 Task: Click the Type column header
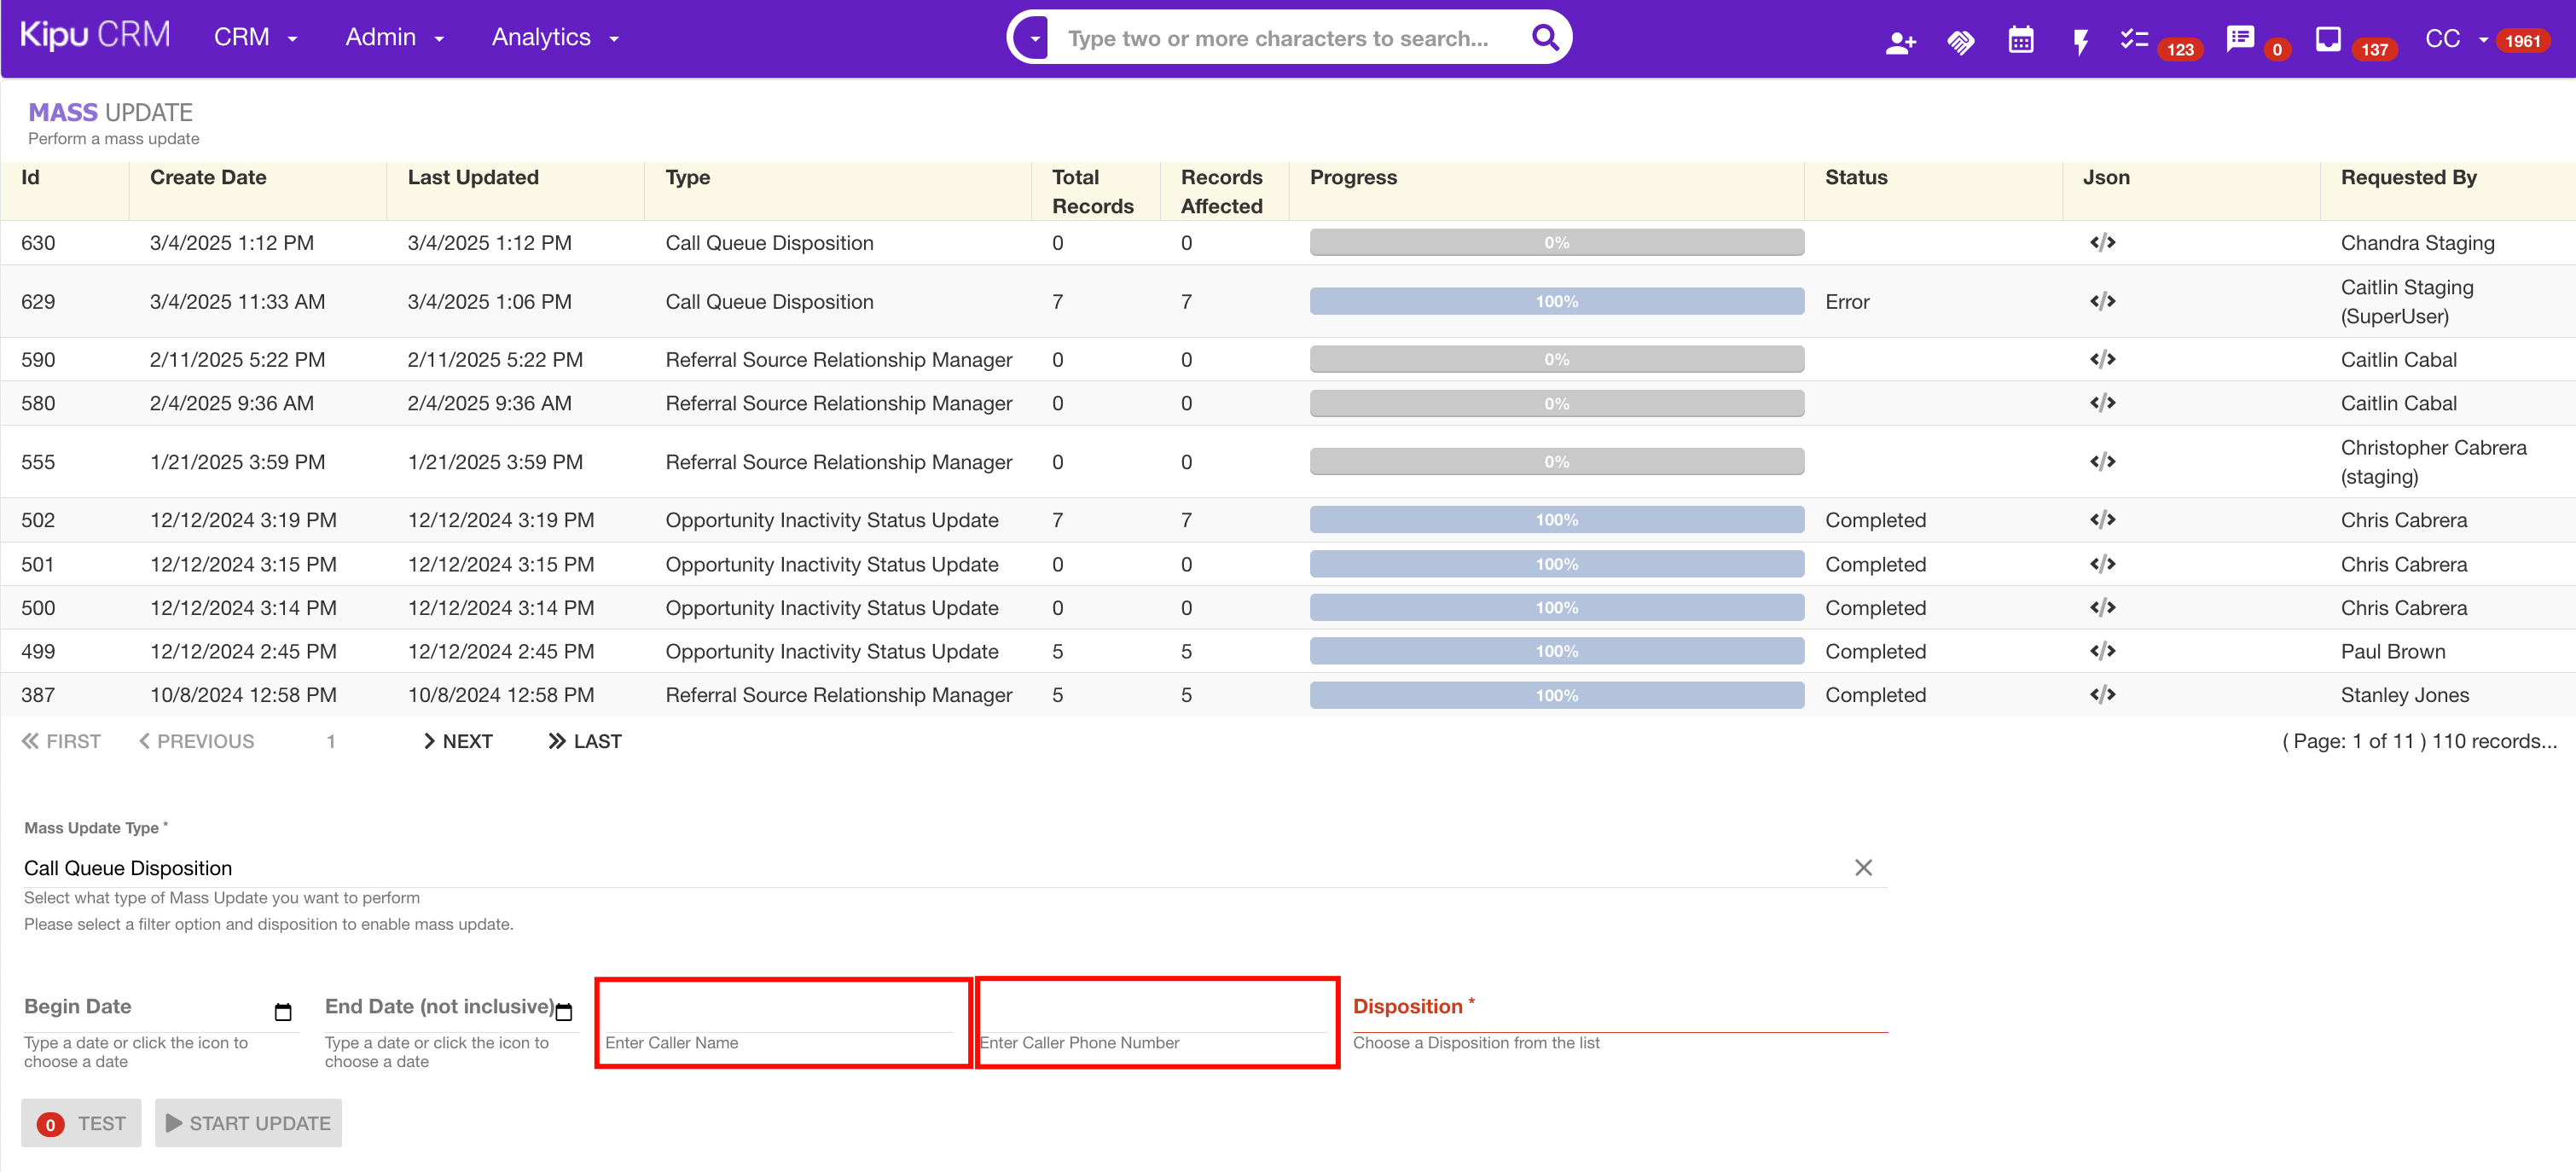coord(688,177)
